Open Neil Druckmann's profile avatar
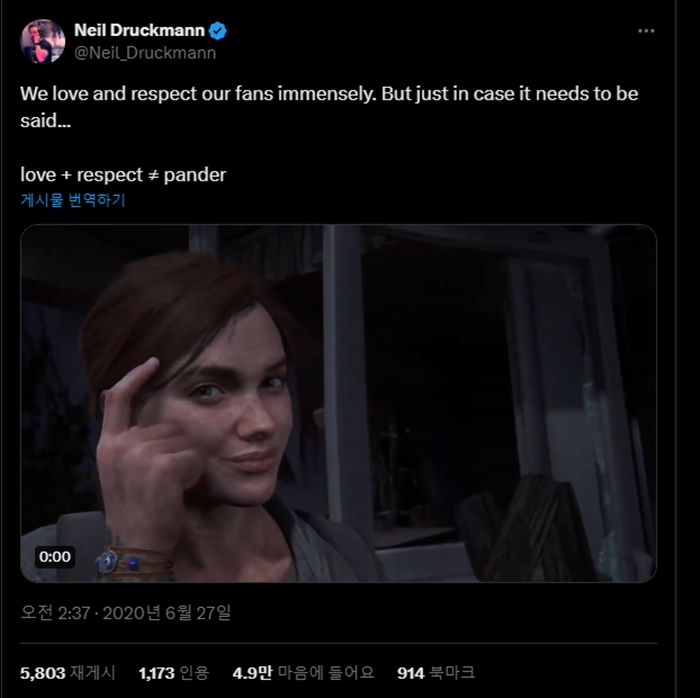Viewport: 700px width, 698px height. (x=43, y=41)
